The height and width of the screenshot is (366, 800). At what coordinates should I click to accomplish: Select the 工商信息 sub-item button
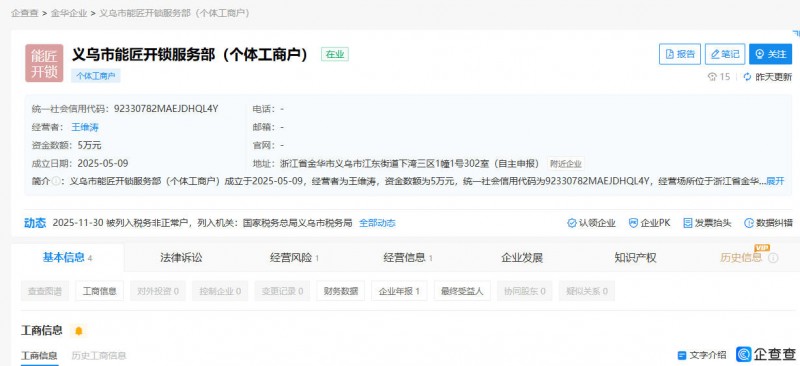pos(99,291)
